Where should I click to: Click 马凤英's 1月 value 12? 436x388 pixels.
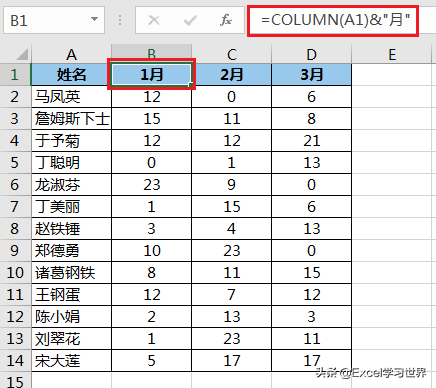(x=151, y=97)
